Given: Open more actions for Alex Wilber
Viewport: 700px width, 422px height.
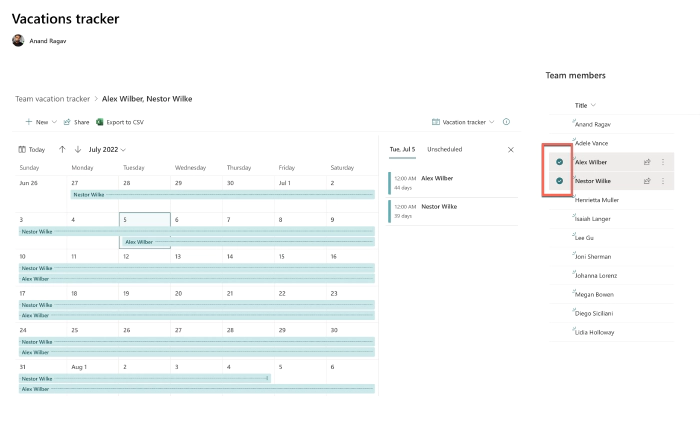Looking at the screenshot, I should coord(663,162).
